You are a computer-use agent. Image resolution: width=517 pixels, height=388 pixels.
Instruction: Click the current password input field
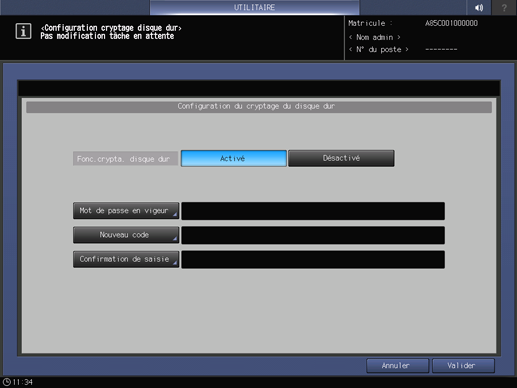[313, 211]
